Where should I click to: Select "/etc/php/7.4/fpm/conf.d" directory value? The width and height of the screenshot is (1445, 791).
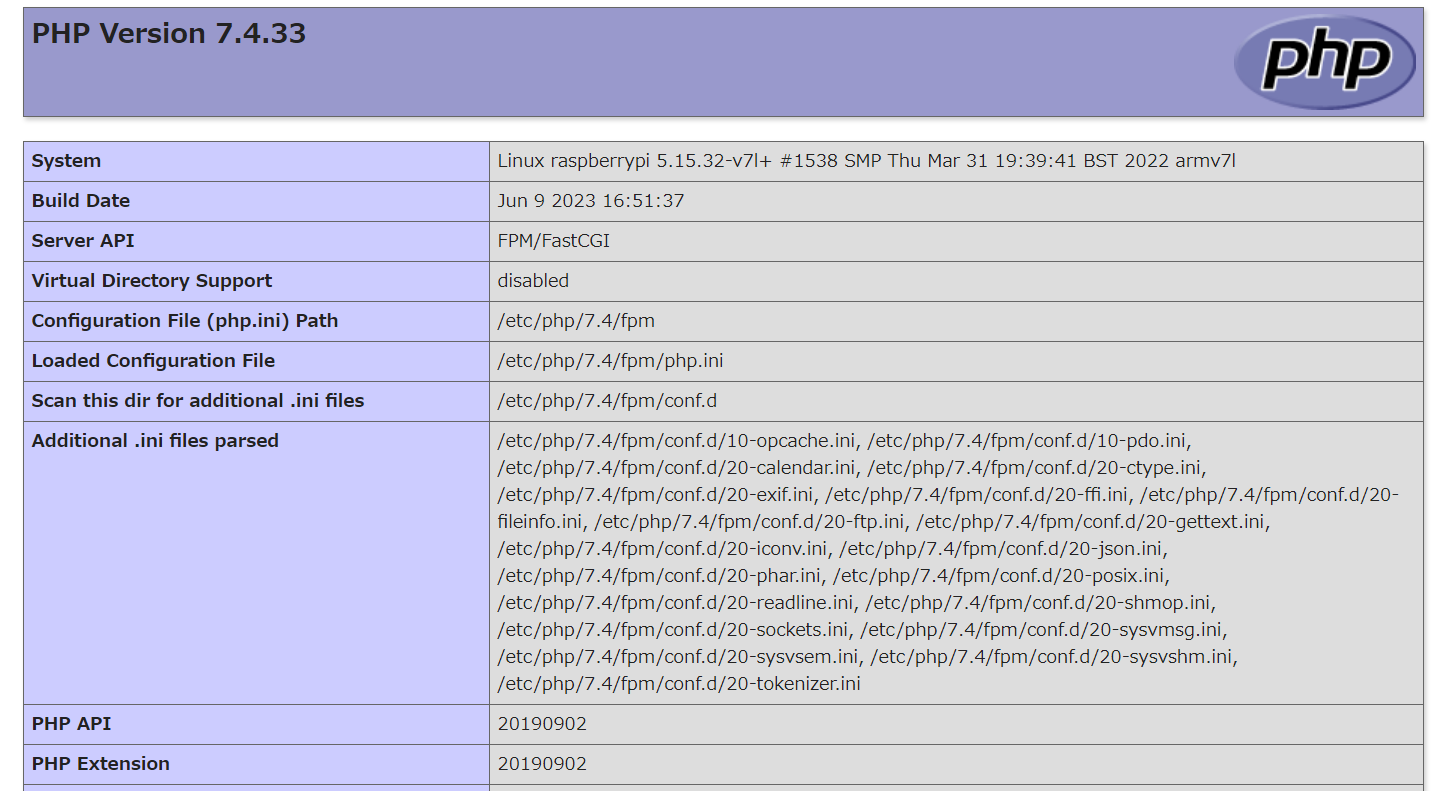click(x=607, y=401)
